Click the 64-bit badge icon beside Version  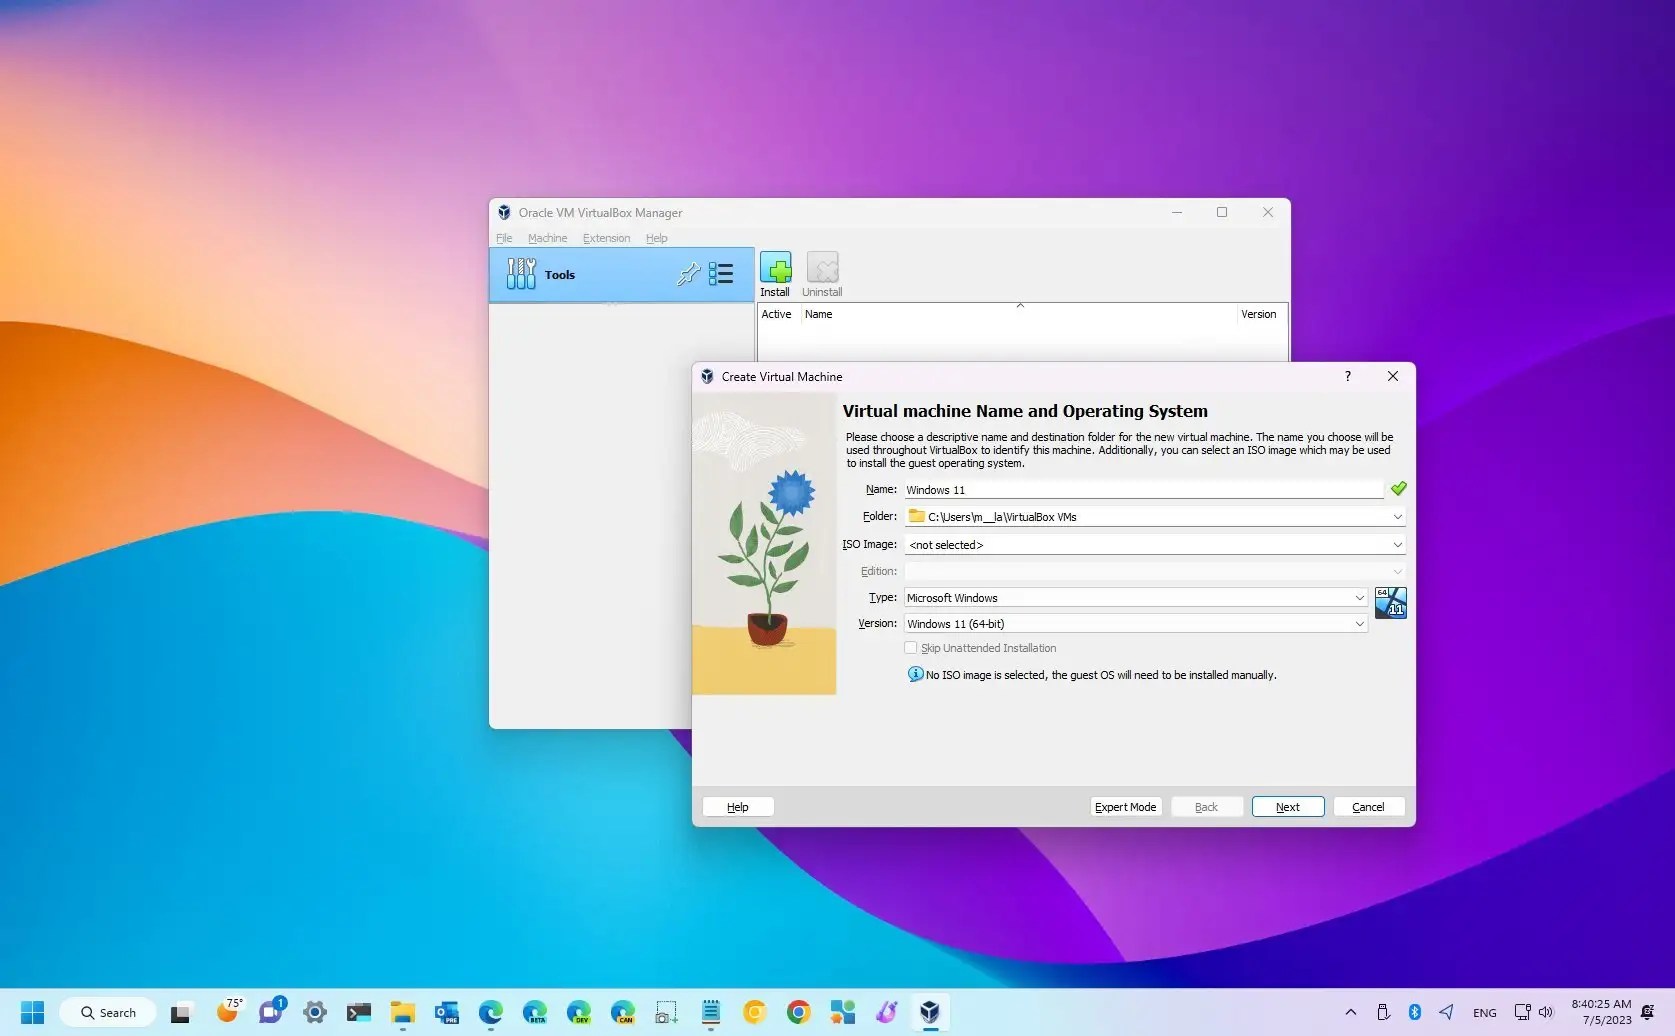coord(1390,603)
